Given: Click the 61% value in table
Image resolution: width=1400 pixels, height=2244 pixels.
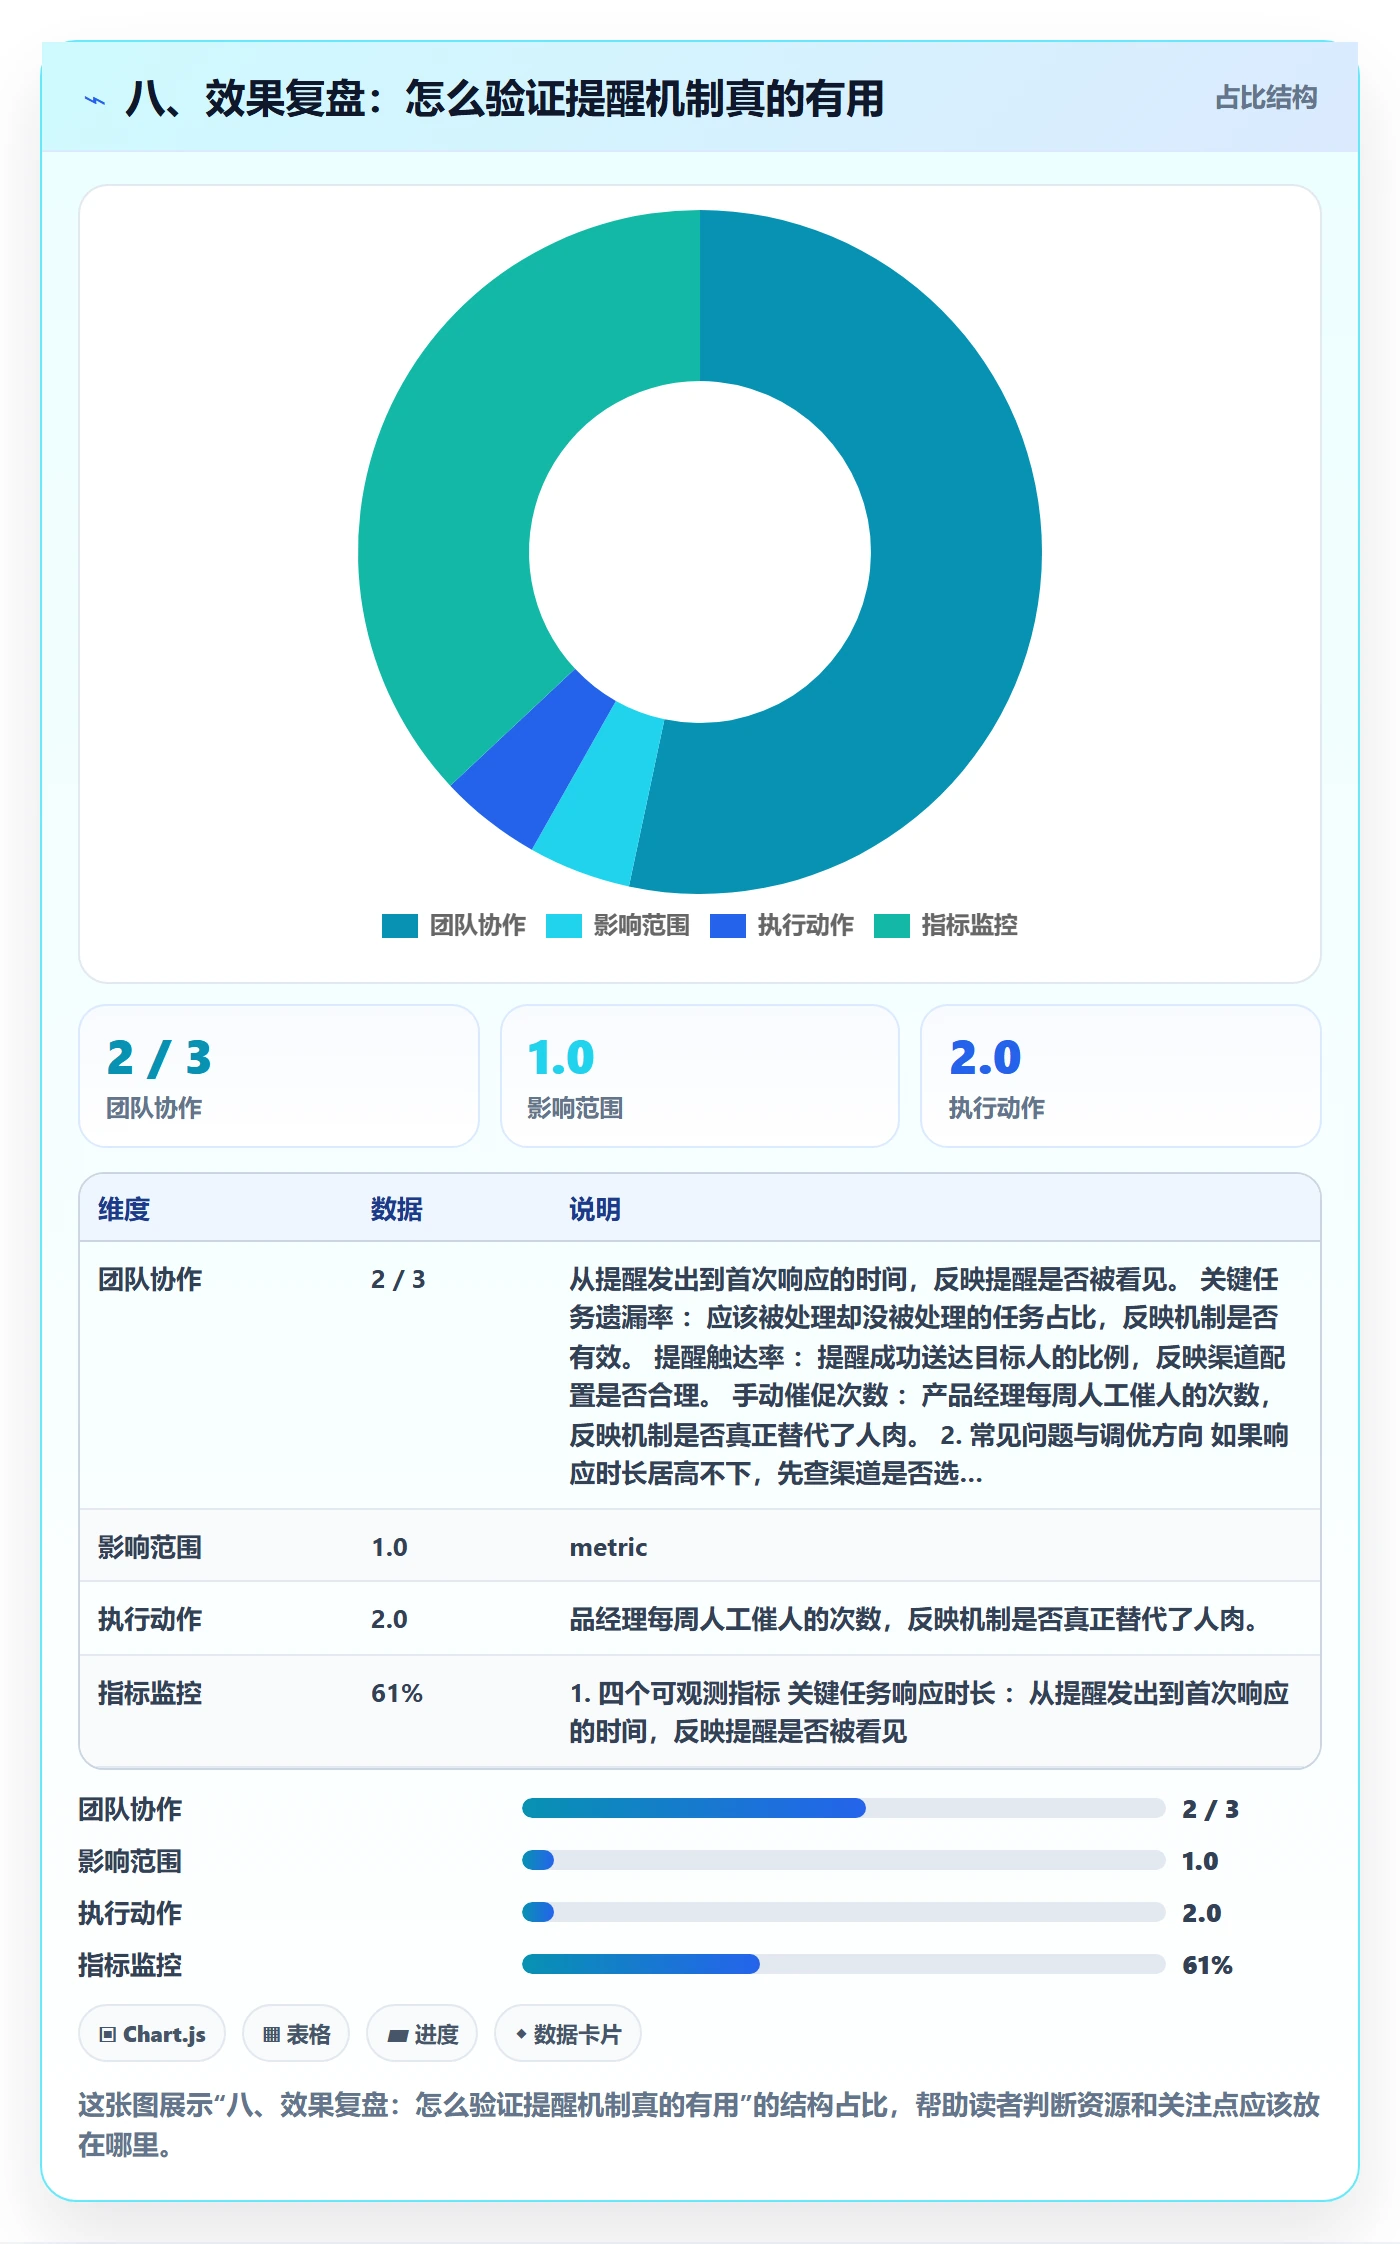Looking at the screenshot, I should [397, 1693].
